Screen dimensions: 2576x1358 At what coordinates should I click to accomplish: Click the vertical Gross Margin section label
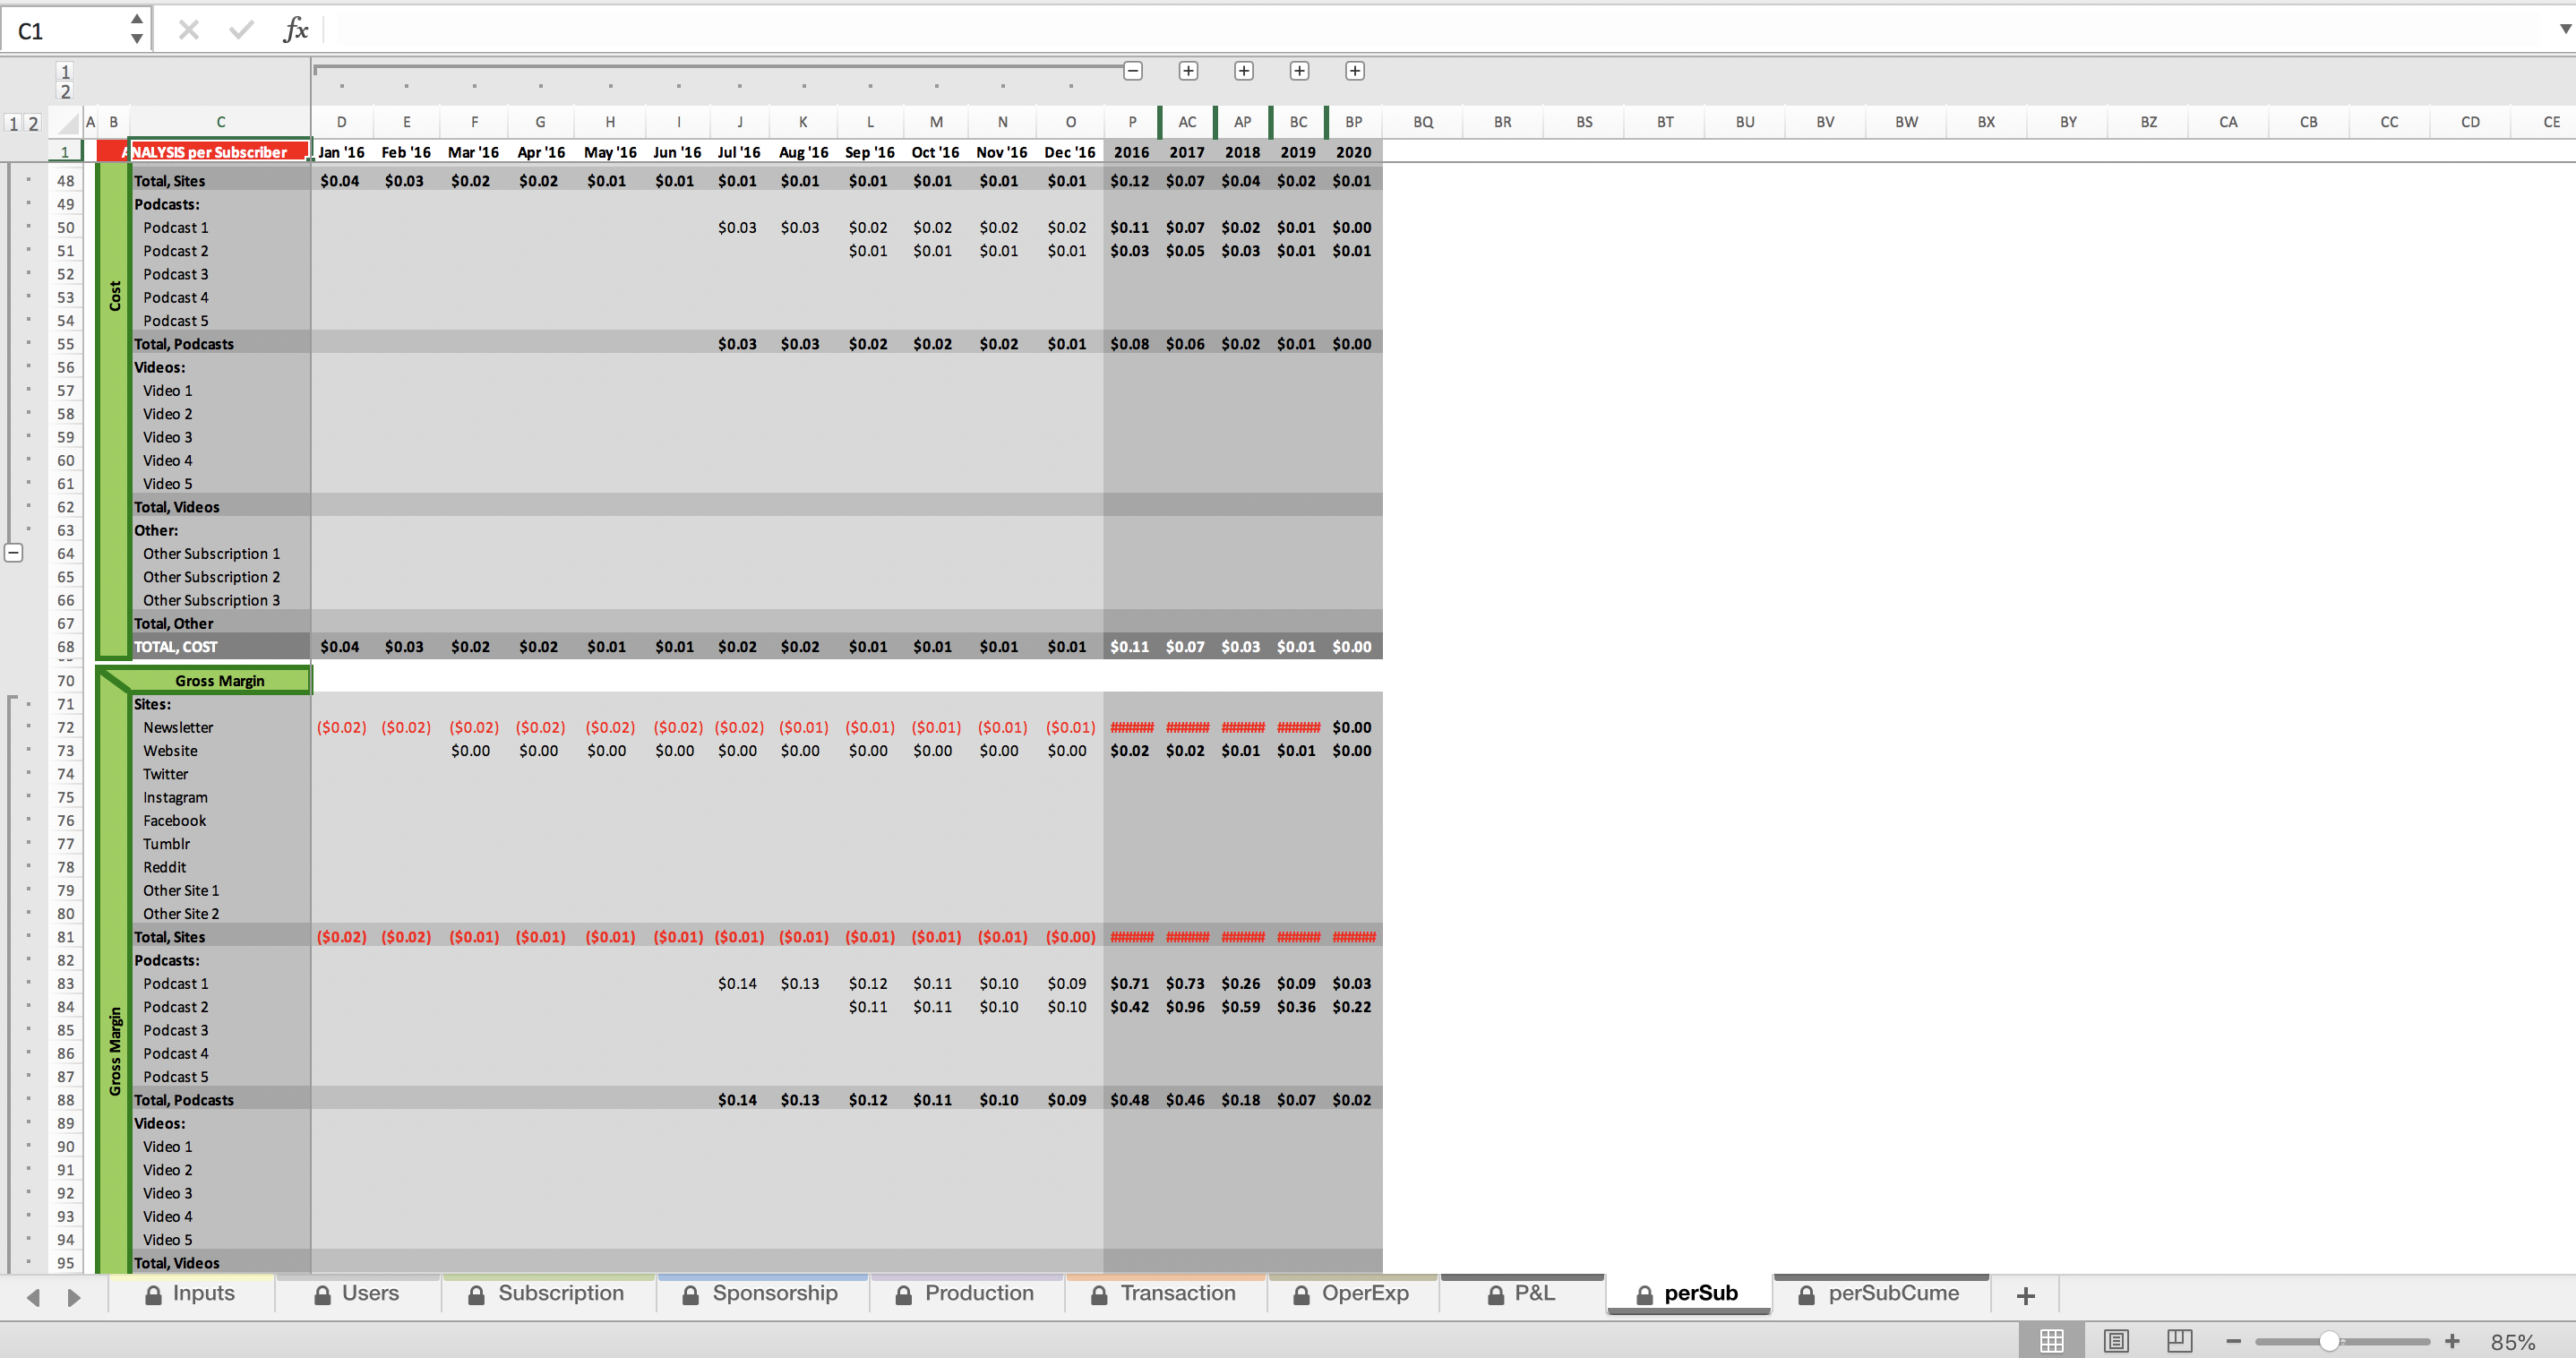tap(114, 1052)
